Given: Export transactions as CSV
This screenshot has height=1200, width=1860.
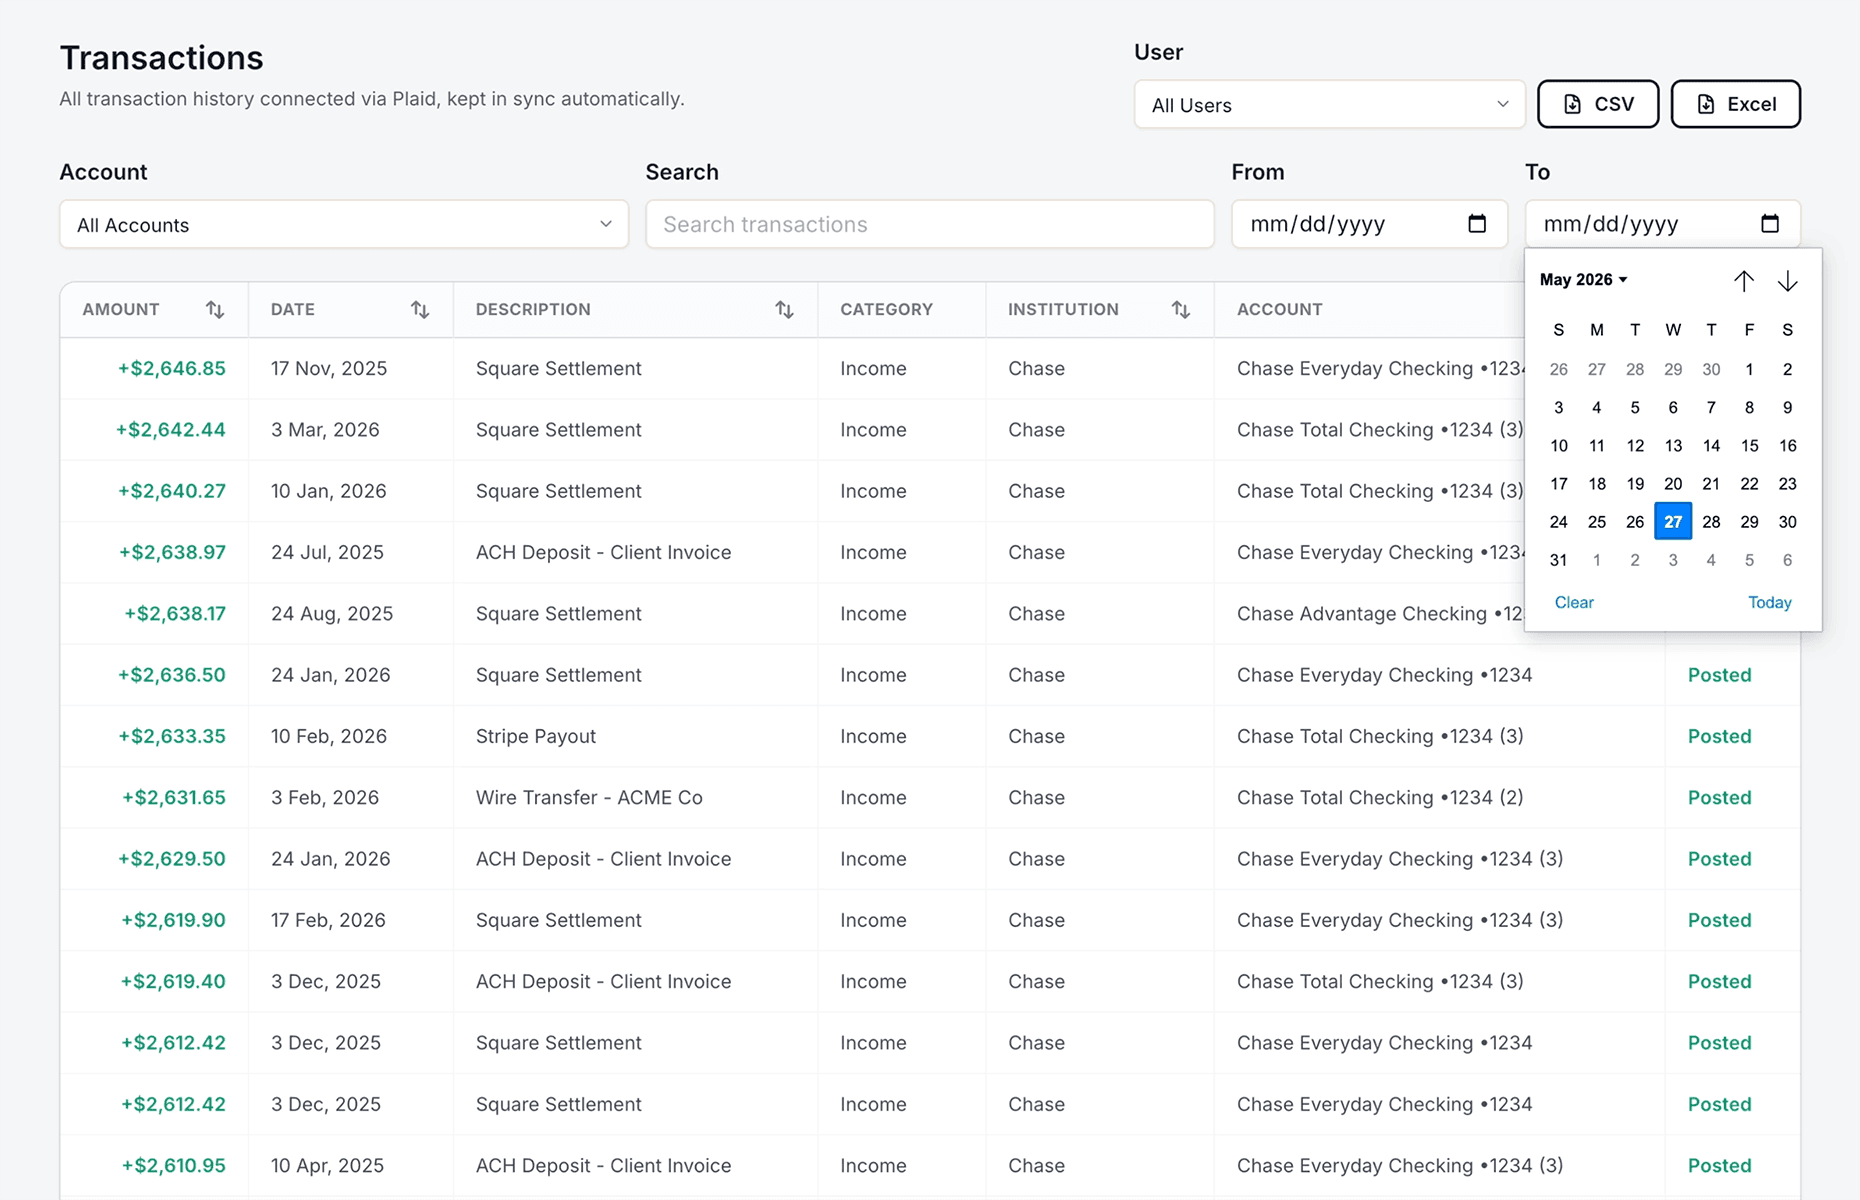Looking at the screenshot, I should tap(1598, 104).
